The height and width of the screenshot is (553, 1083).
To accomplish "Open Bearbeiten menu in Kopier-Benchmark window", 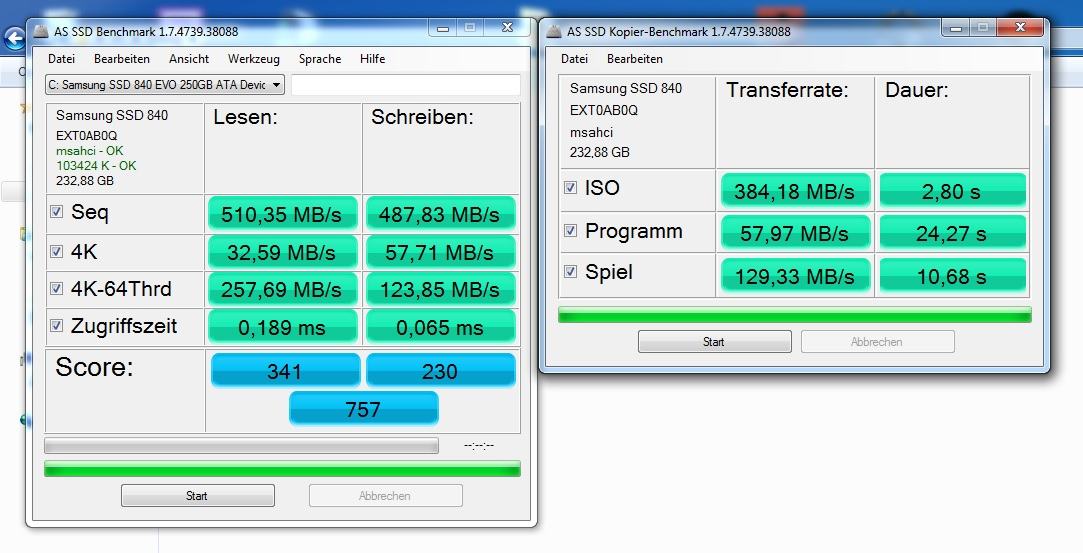I will click(x=635, y=59).
